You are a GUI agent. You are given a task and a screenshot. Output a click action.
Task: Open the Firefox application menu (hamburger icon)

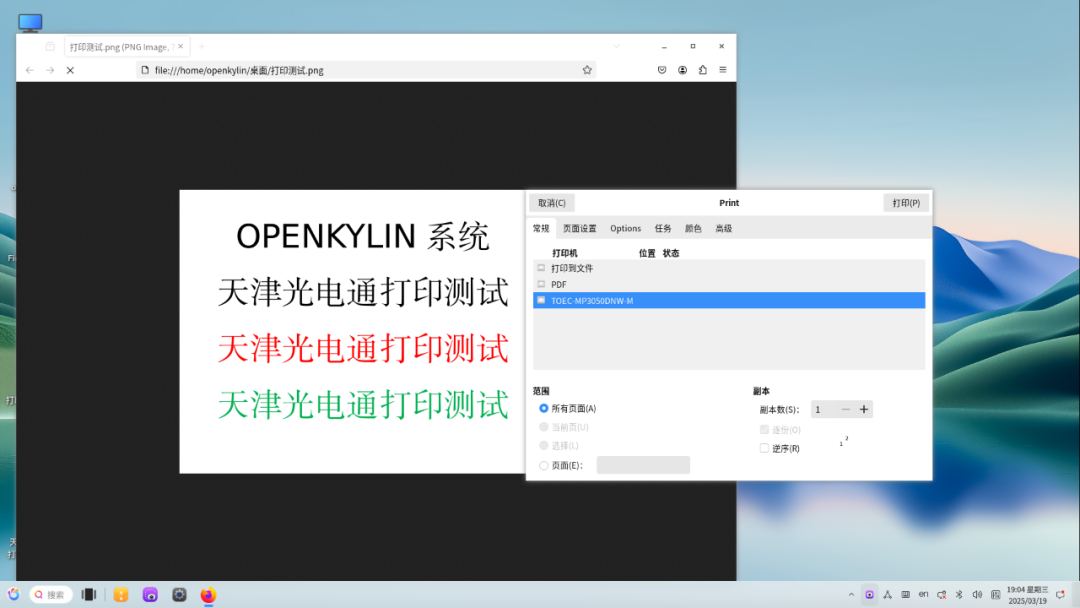tap(721, 70)
